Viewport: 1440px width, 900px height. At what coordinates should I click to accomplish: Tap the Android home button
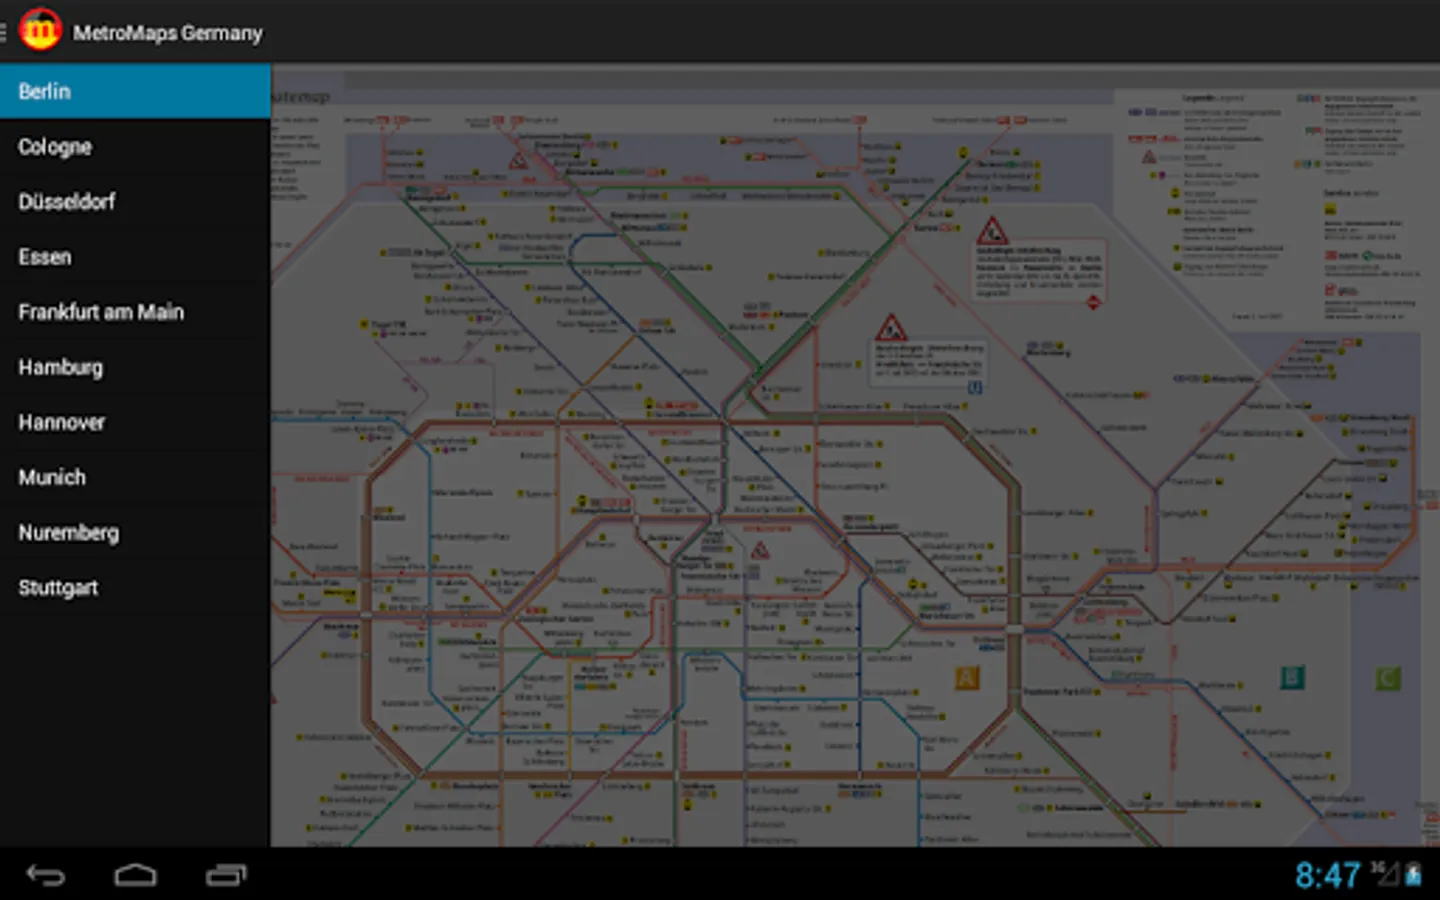[x=135, y=876]
